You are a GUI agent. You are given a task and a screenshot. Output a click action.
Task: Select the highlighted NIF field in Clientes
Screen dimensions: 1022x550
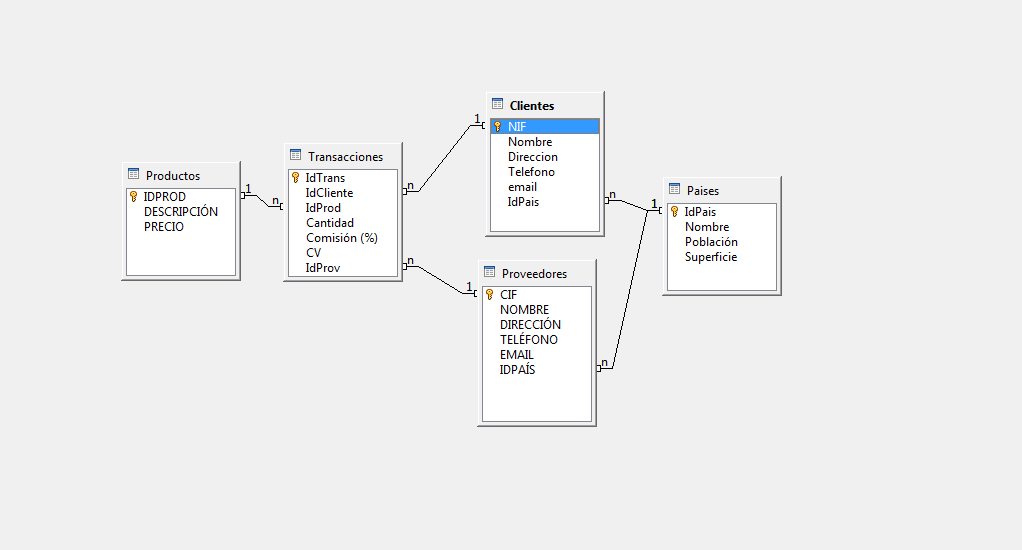[545, 126]
